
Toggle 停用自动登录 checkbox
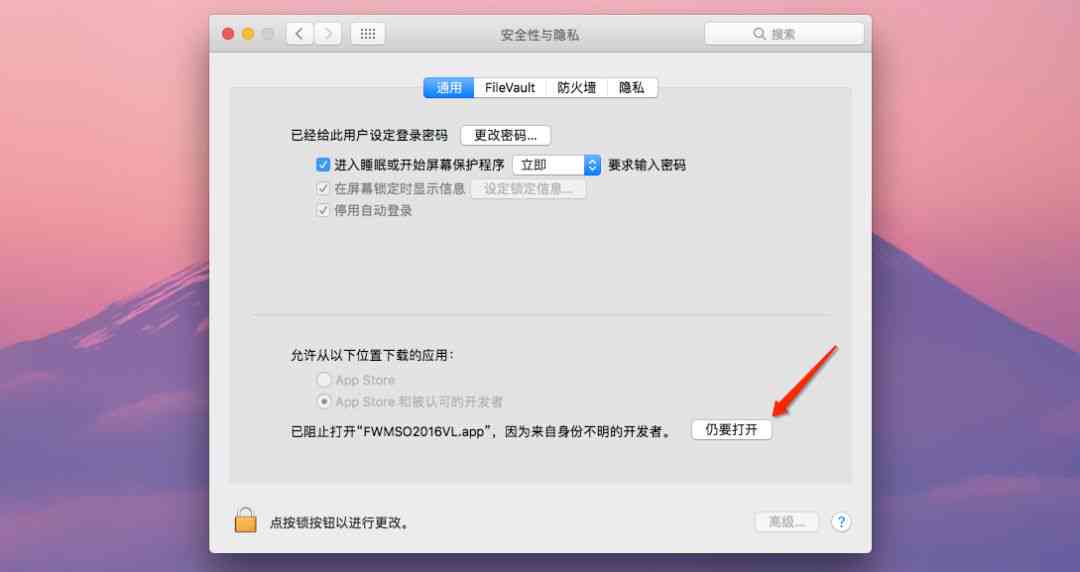[323, 210]
